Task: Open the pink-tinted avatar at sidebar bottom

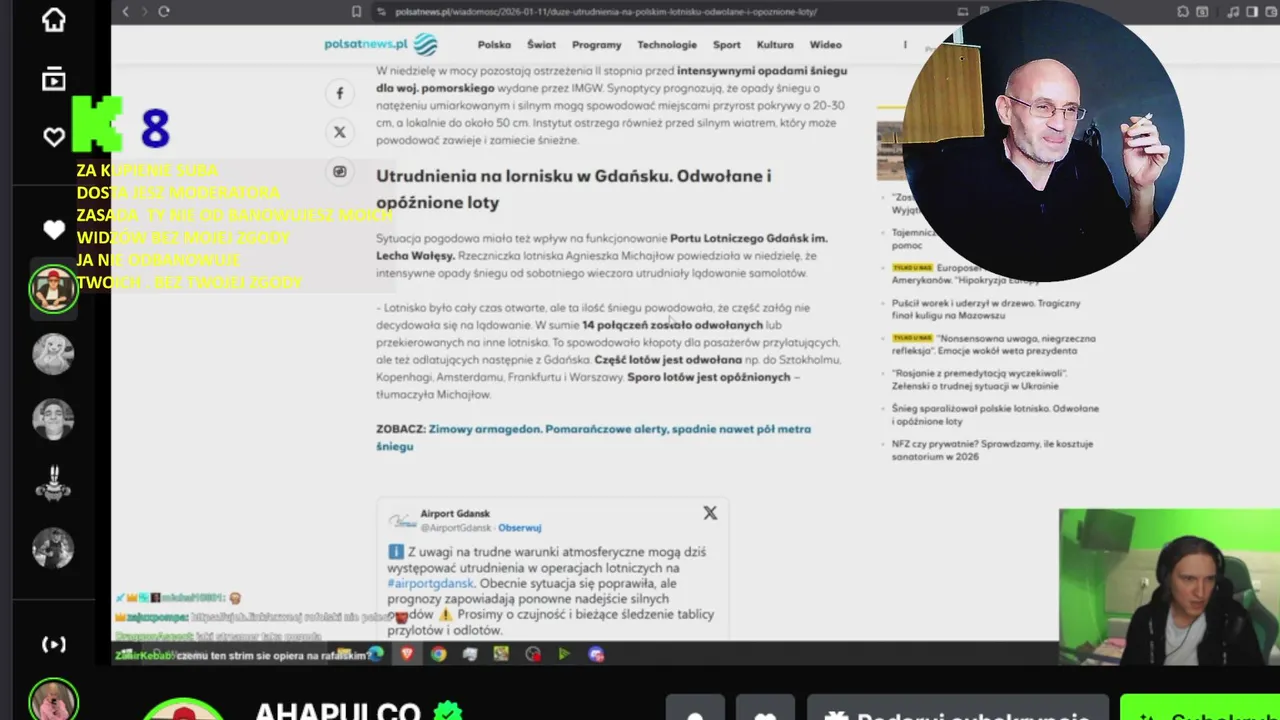Action: point(53,700)
